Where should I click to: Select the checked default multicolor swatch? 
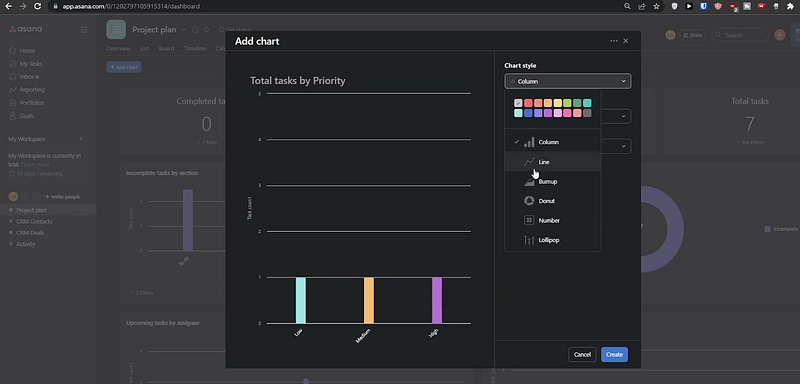[518, 103]
